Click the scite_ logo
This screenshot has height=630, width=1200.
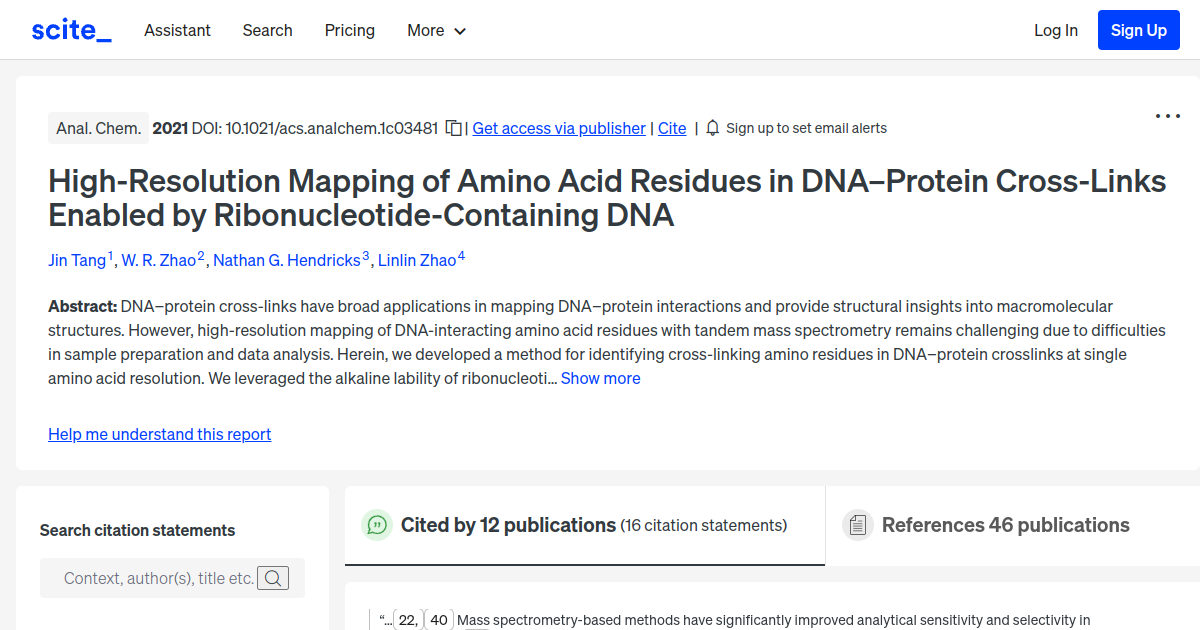pyautogui.click(x=70, y=29)
